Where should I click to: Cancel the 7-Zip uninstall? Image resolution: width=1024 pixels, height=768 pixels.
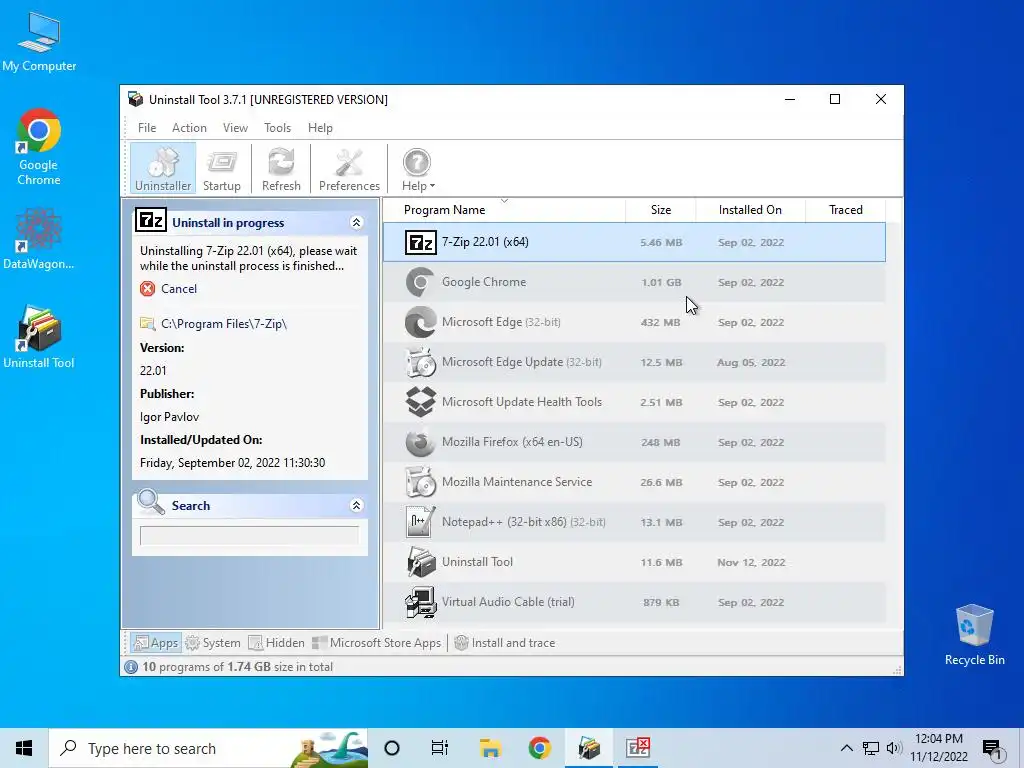coord(178,289)
